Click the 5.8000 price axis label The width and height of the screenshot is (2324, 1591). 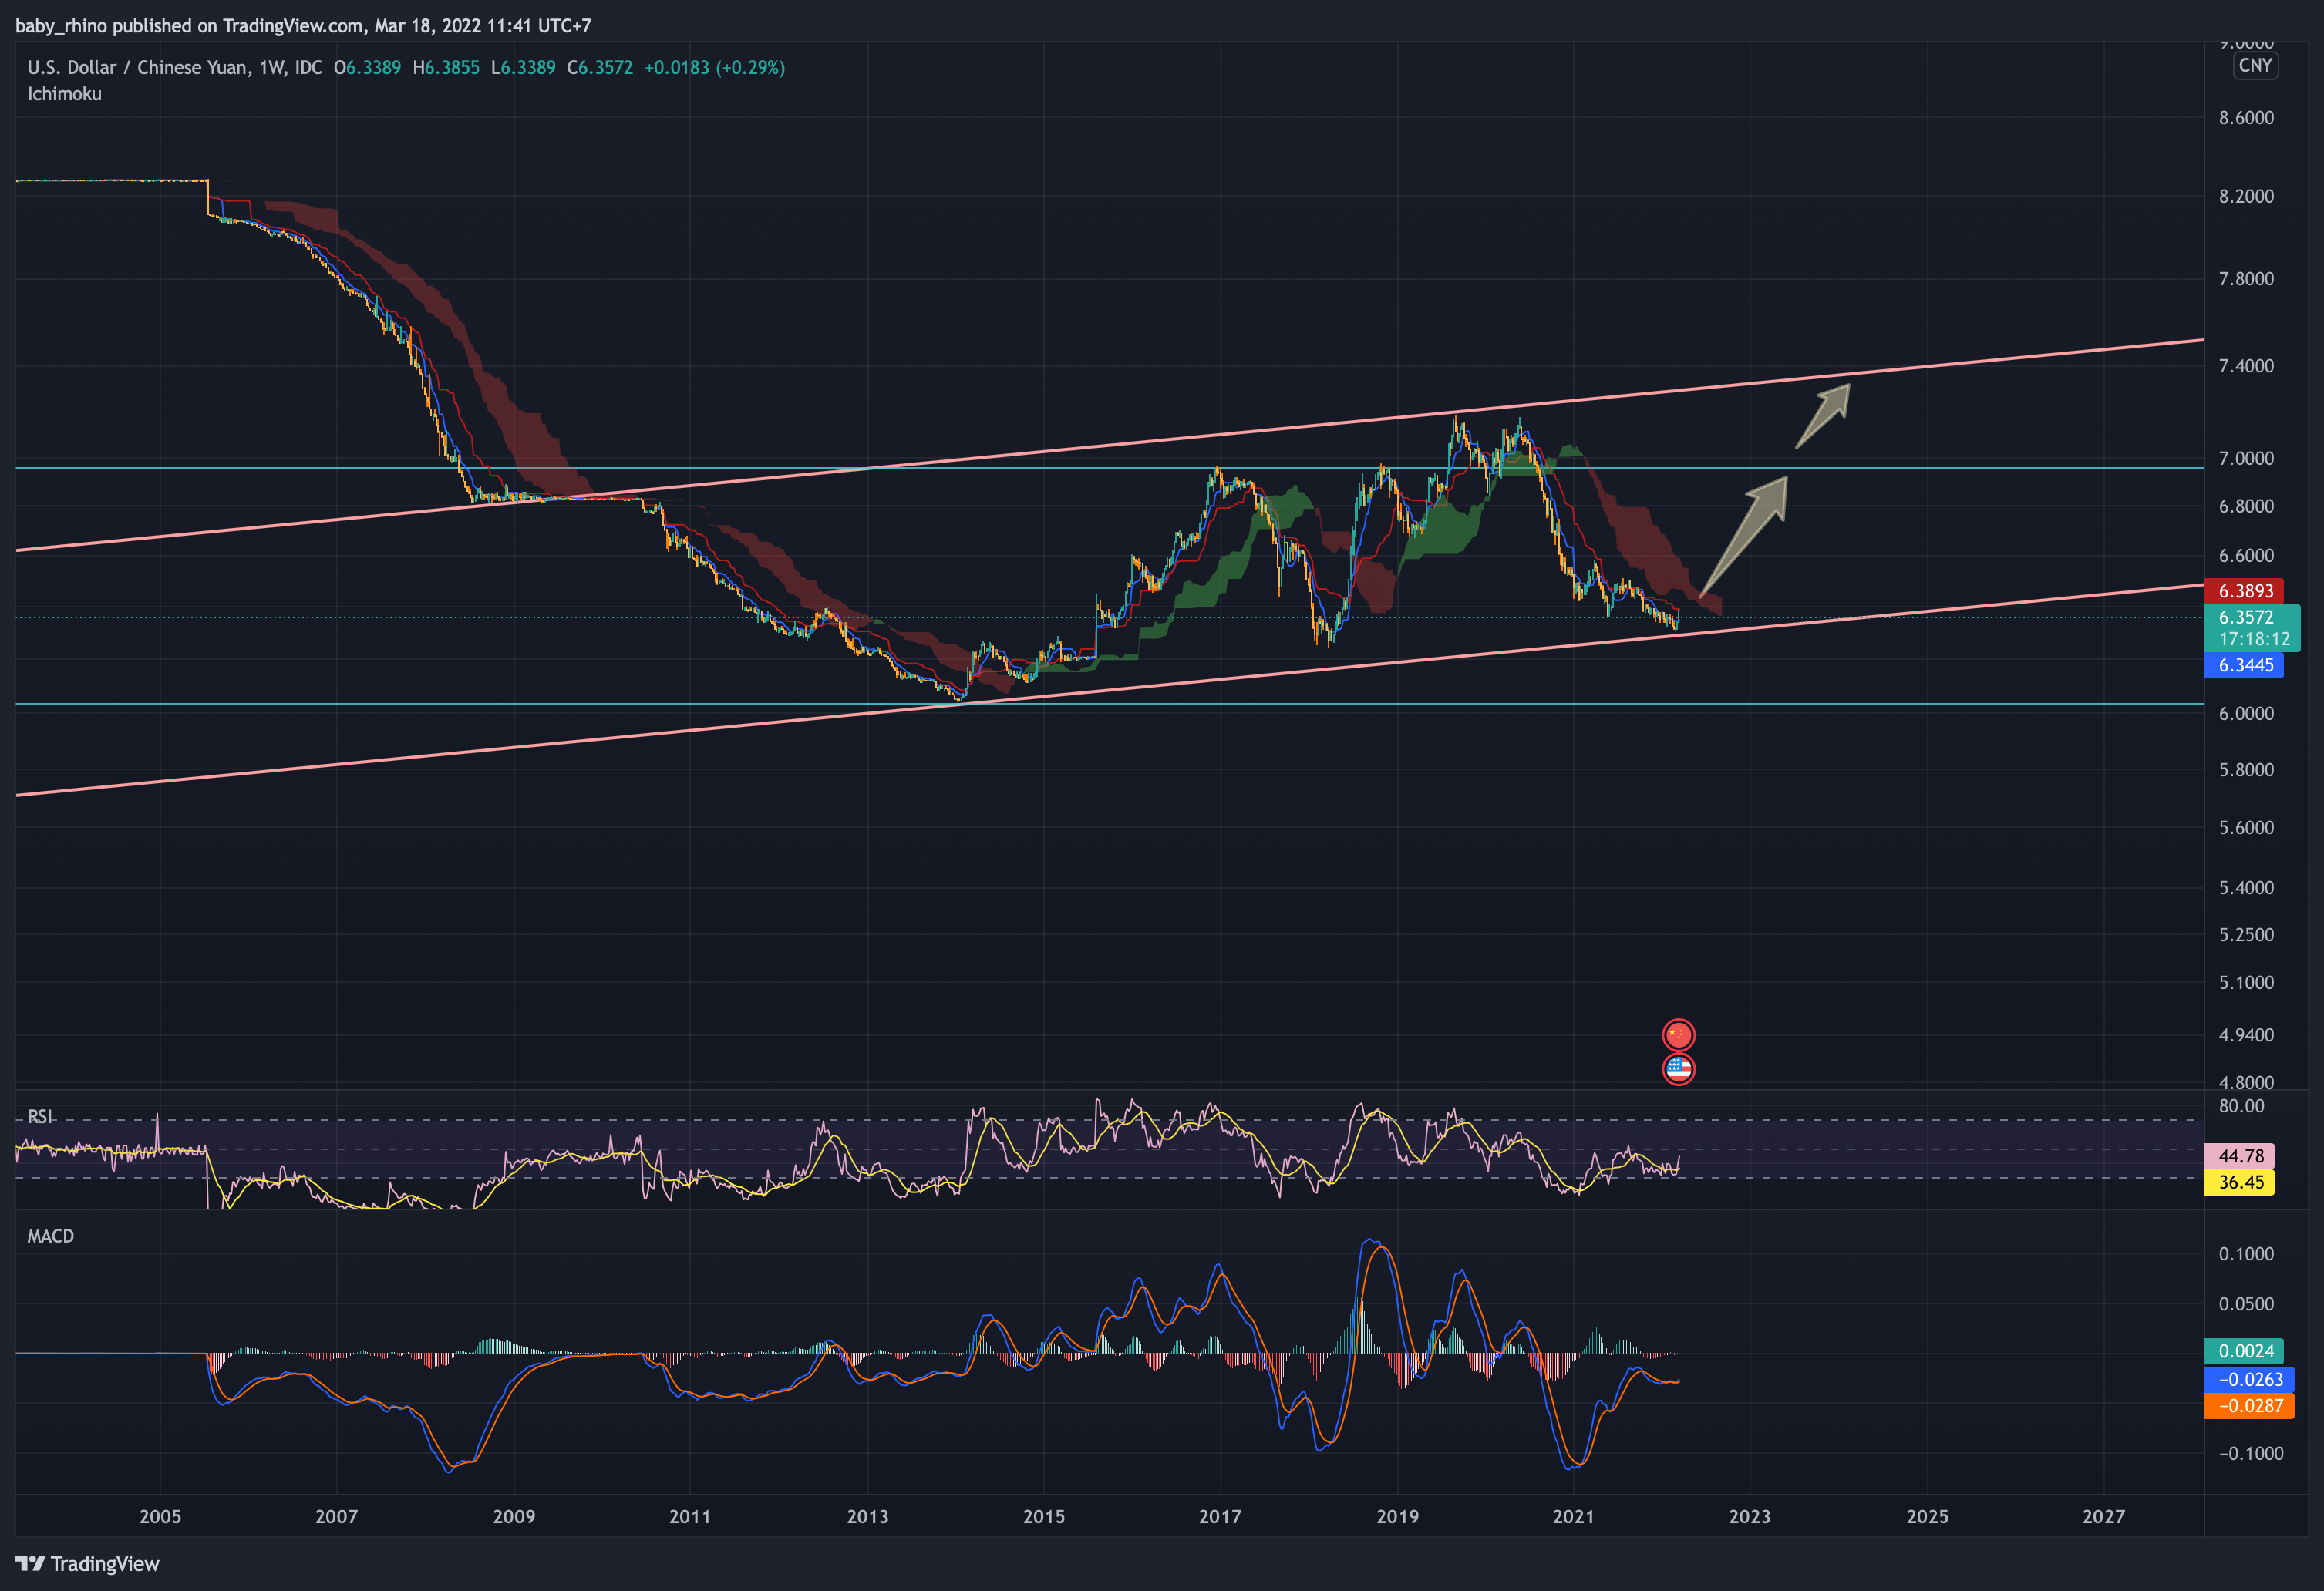point(2246,769)
